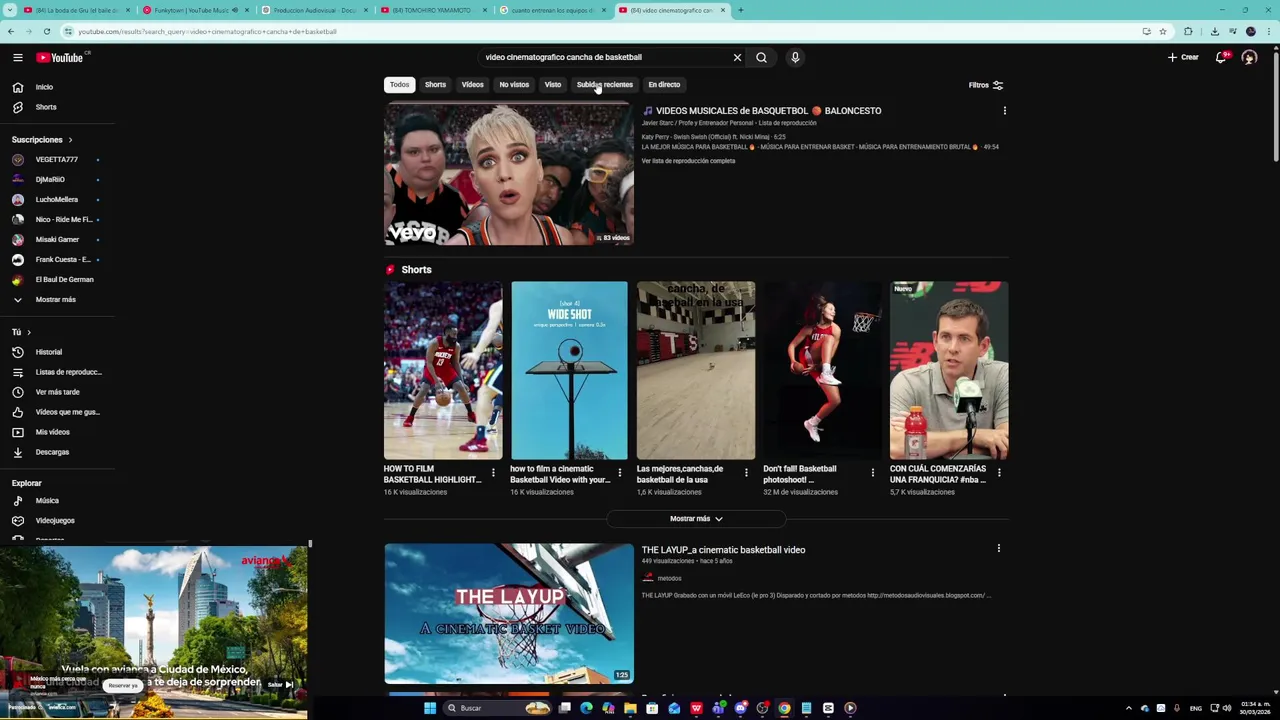The image size is (1280, 720).
Task: Skip the avianca ad with Saltar
Action: click(x=280, y=685)
